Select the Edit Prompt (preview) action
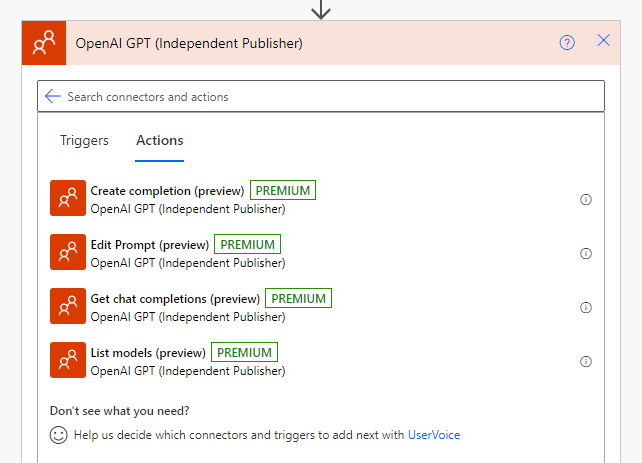 pyautogui.click(x=150, y=244)
